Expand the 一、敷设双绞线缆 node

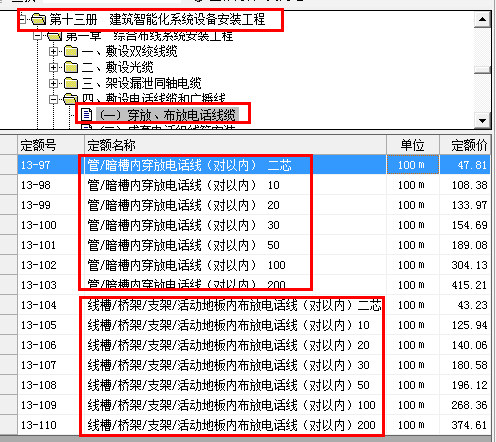point(53,51)
